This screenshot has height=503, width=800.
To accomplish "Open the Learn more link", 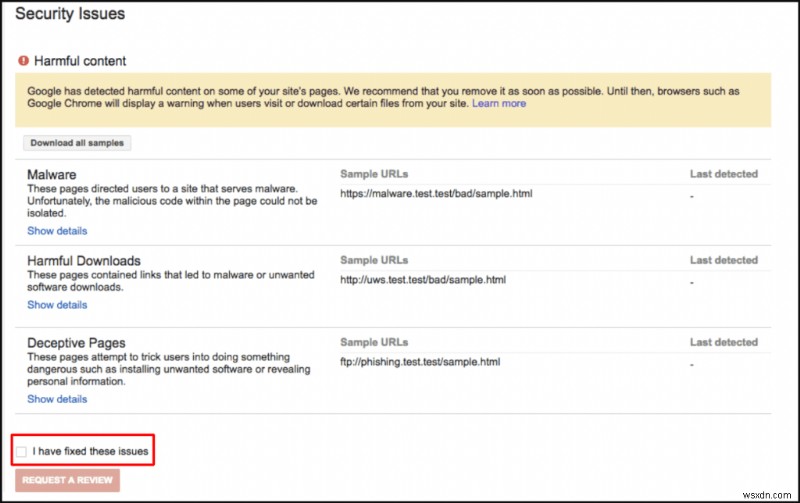I will coord(499,103).
